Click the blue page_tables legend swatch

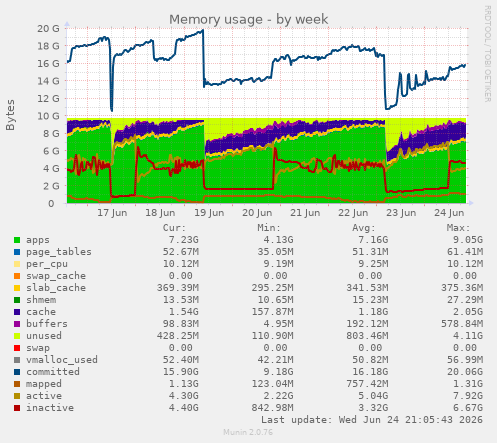tap(17, 252)
